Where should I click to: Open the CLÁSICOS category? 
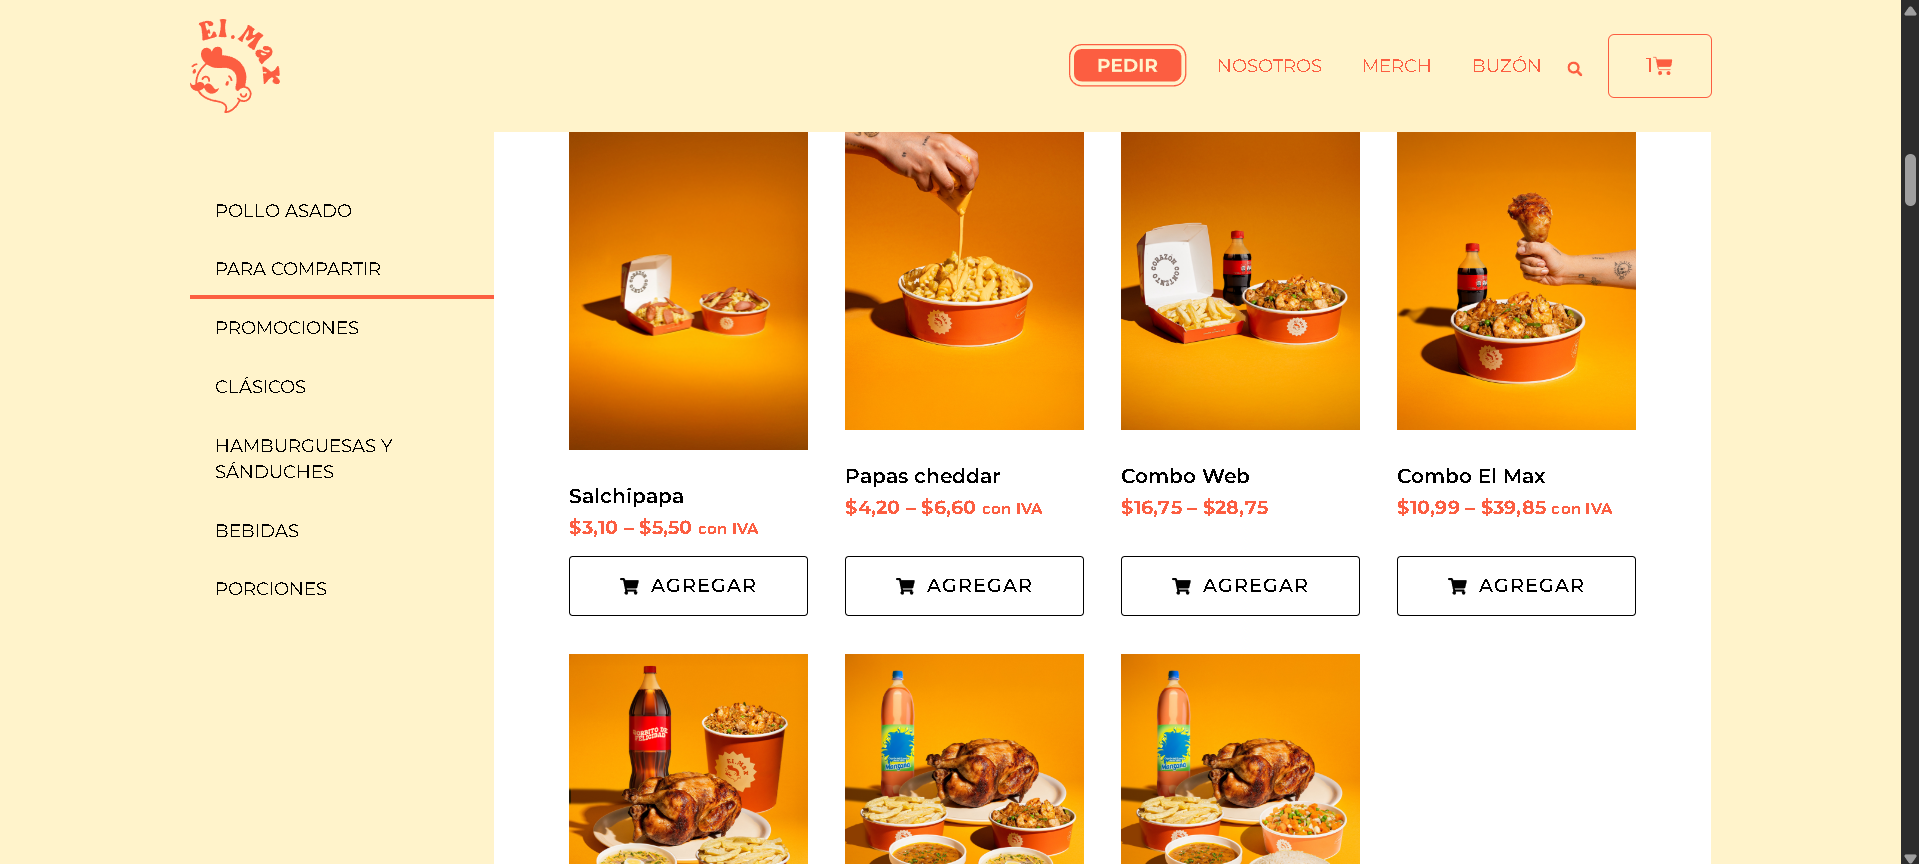tap(260, 387)
